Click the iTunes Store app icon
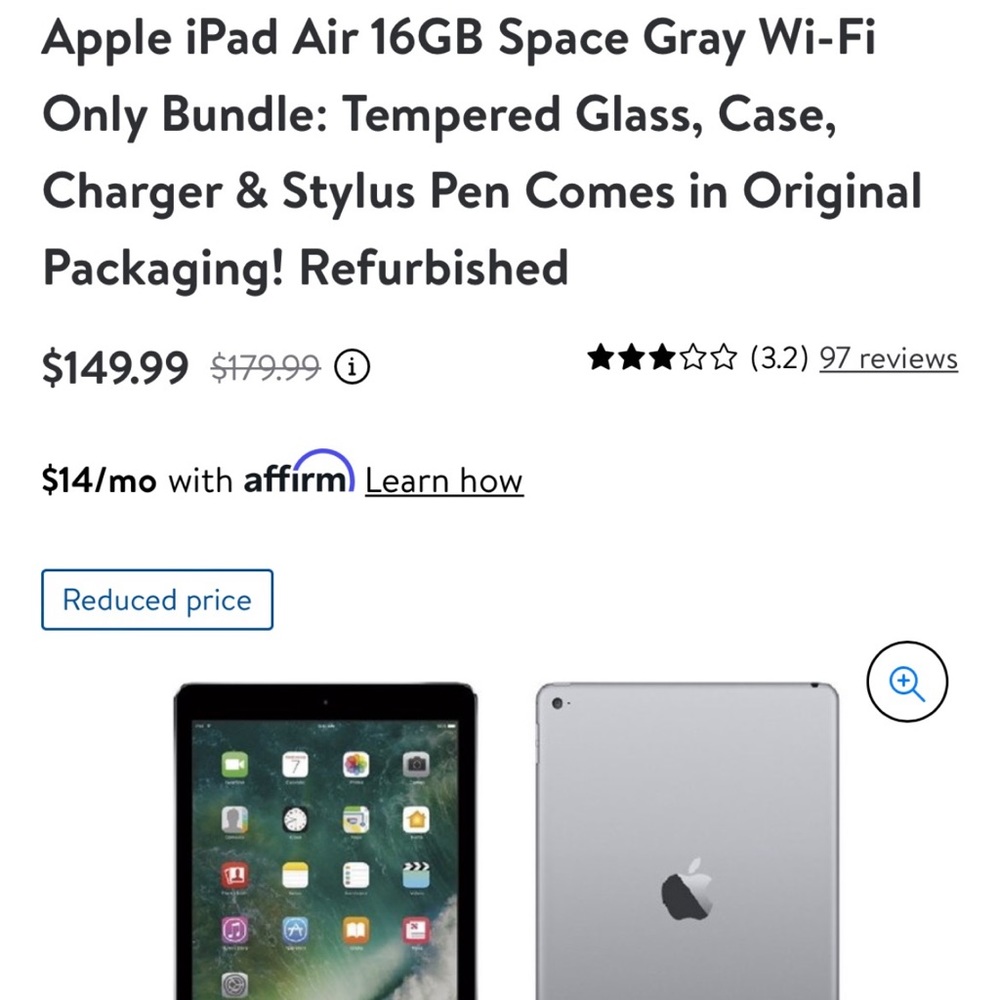The height and width of the screenshot is (1000, 1000). (234, 929)
